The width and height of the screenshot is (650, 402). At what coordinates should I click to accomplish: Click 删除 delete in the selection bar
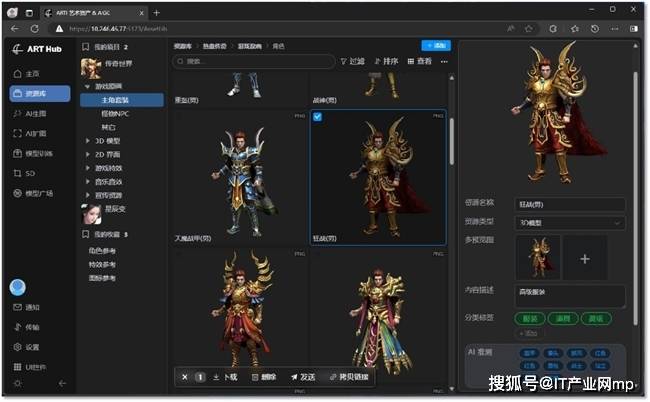(264, 377)
